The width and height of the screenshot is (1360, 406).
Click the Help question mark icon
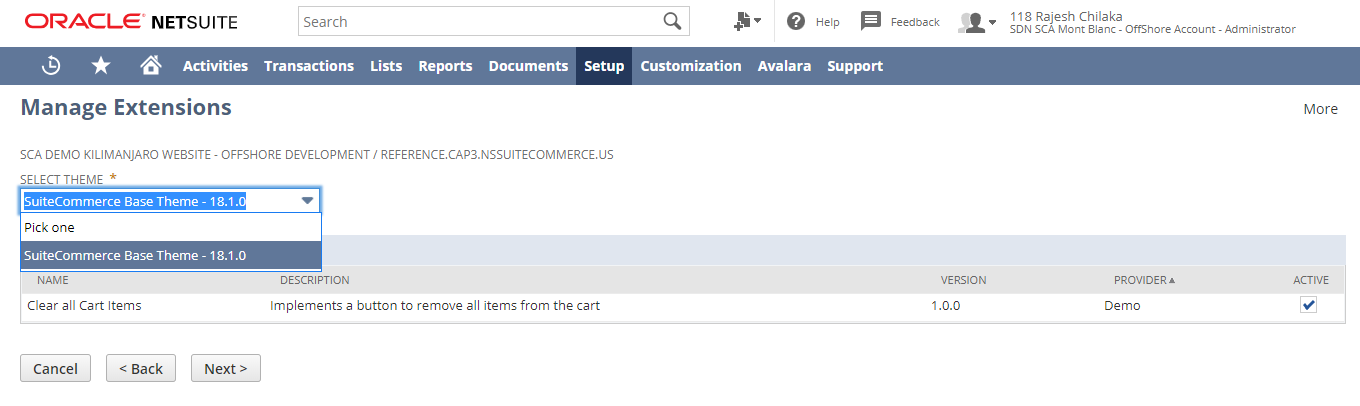pyautogui.click(x=796, y=21)
